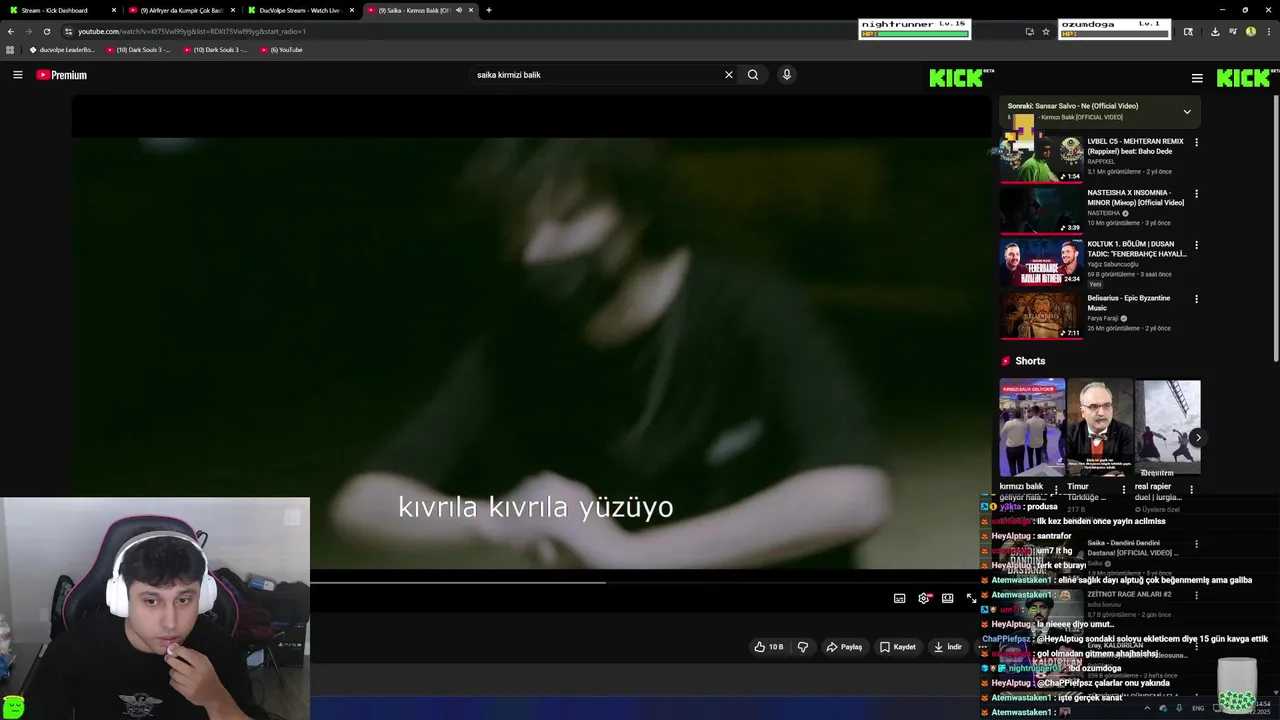Reload the current page
Viewport: 1280px width, 720px height.
[x=47, y=31]
